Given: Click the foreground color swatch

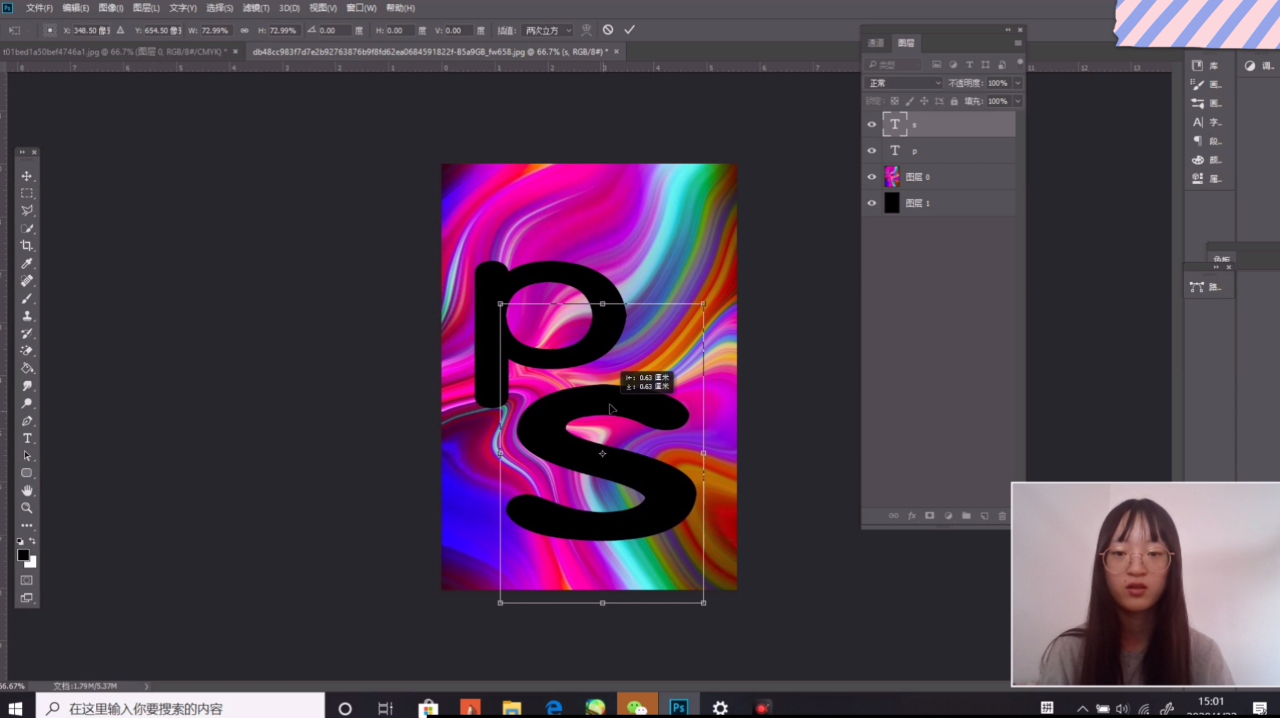Looking at the screenshot, I should 23,555.
